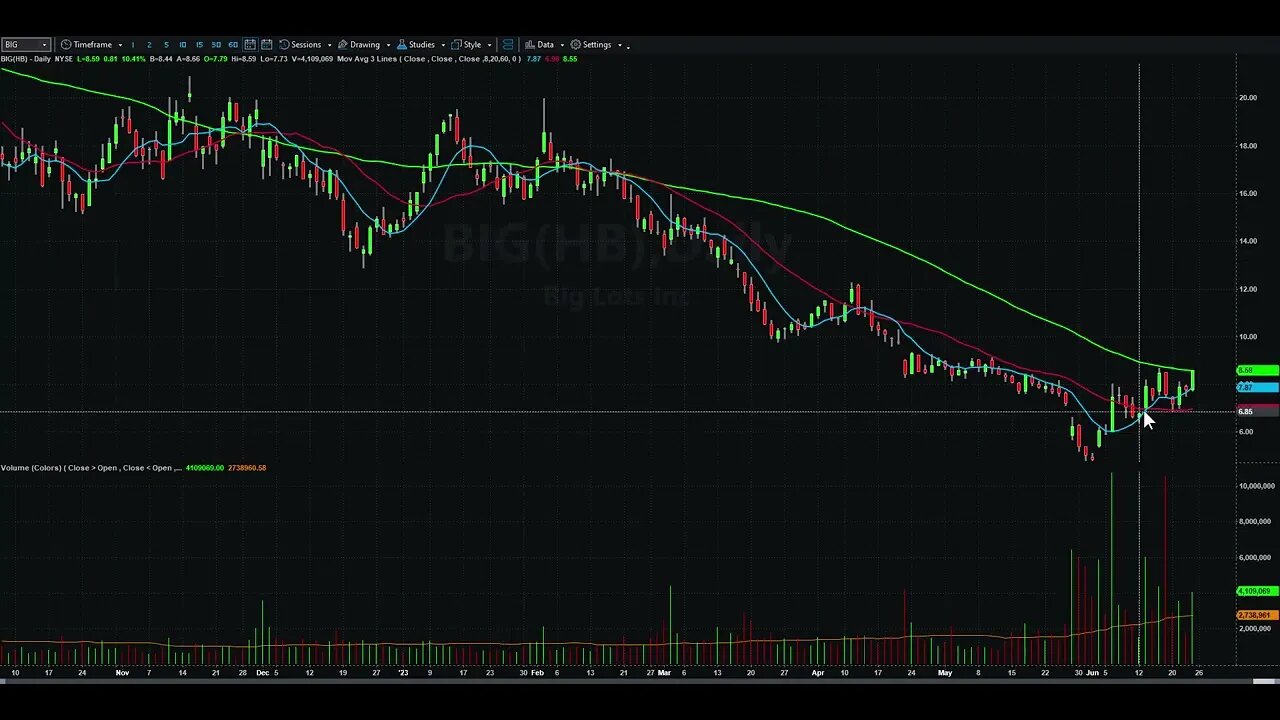The image size is (1280, 720).
Task: Open the Studies menu
Action: (x=416, y=44)
